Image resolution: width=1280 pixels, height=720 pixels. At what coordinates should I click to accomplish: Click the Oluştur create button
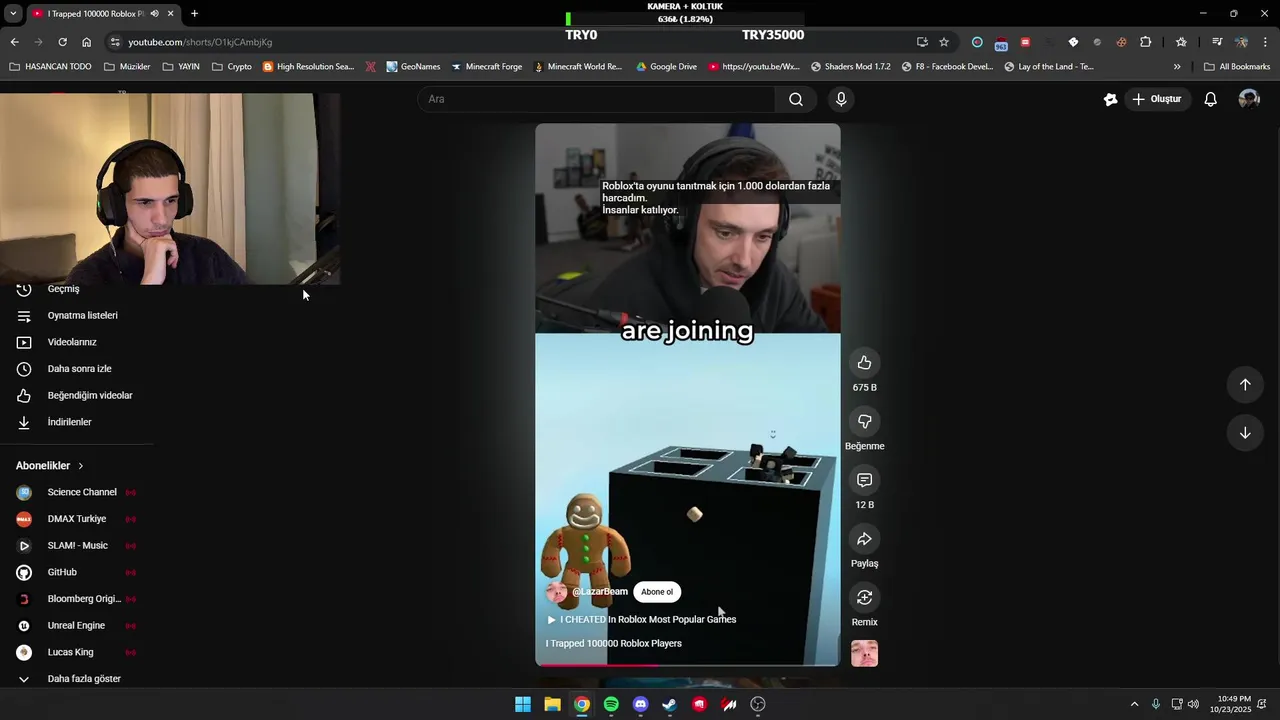tap(1157, 99)
